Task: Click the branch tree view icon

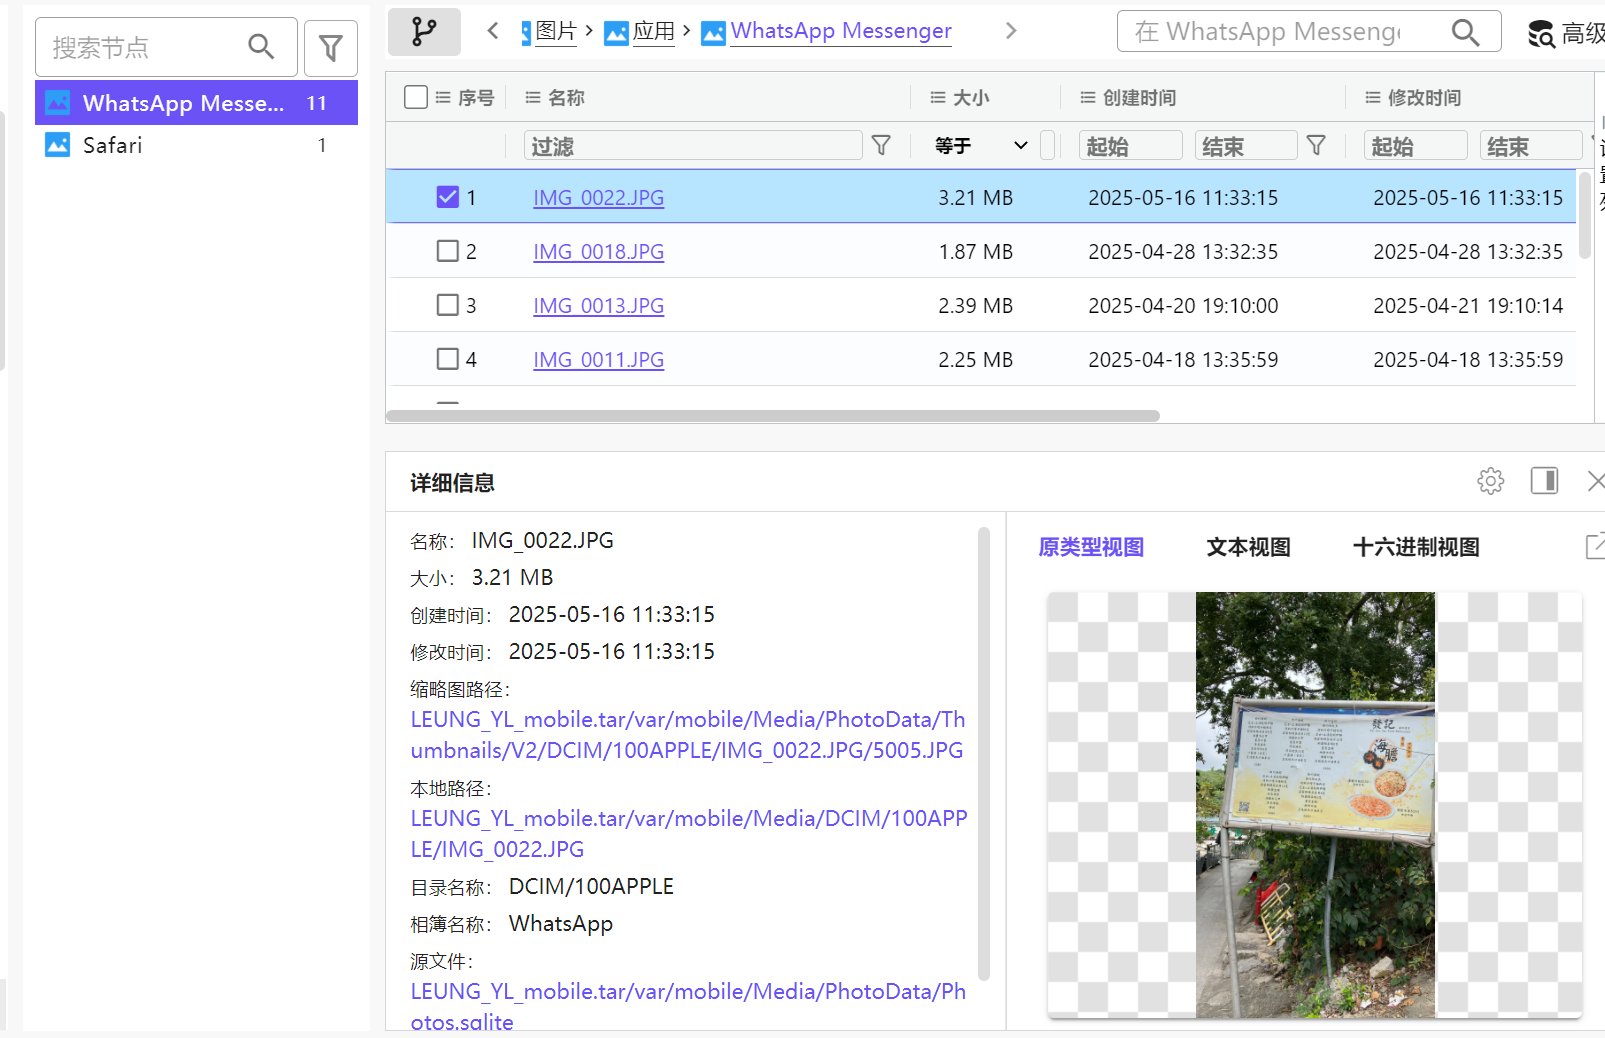Action: (x=424, y=32)
